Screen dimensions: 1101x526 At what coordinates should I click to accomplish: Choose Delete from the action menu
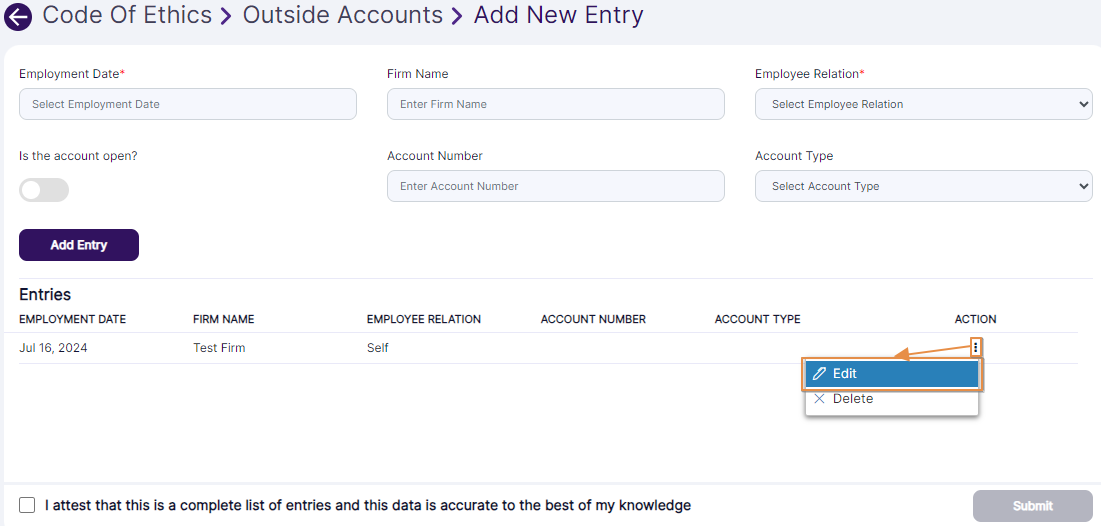click(x=852, y=399)
